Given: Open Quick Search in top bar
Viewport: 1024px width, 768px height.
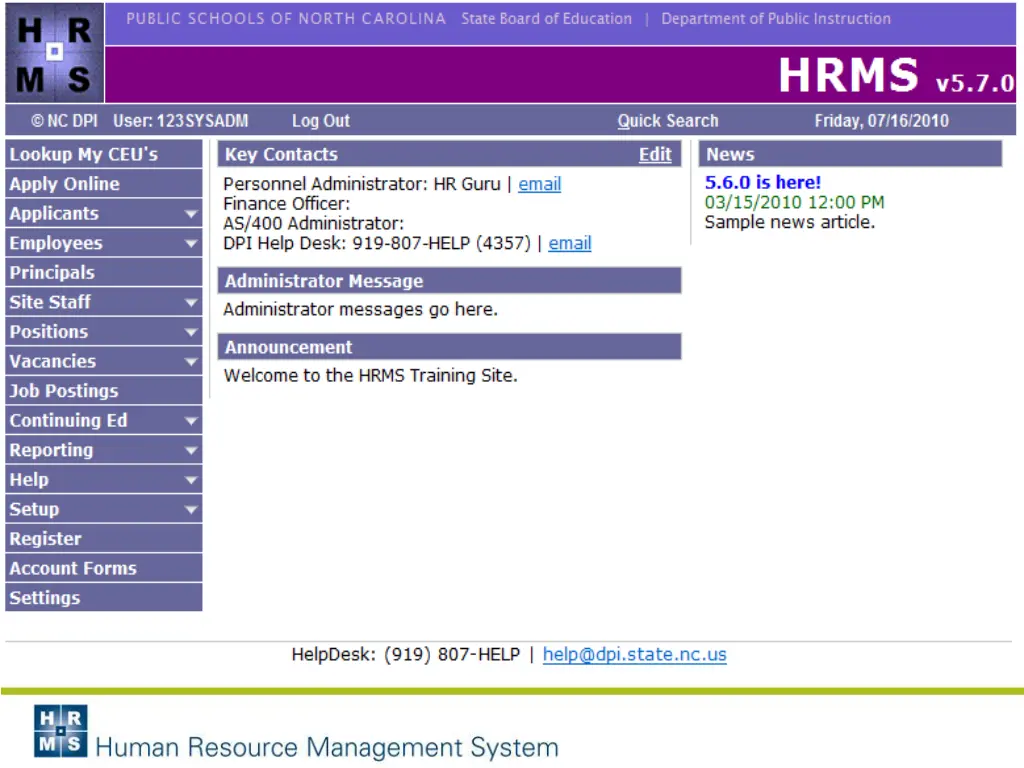Looking at the screenshot, I should 667,121.
